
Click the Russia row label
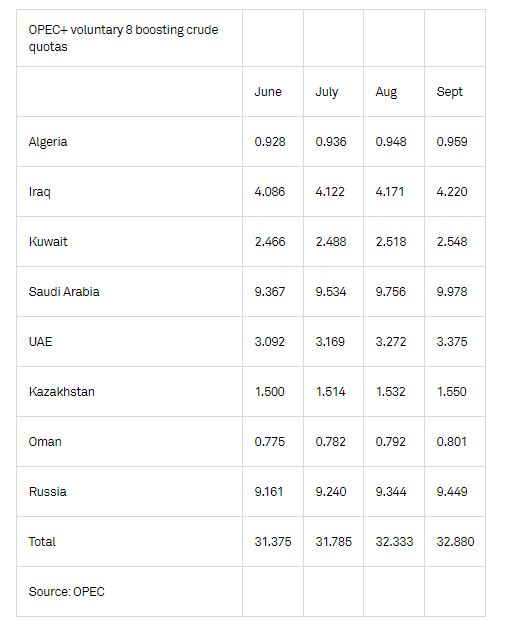48,491
